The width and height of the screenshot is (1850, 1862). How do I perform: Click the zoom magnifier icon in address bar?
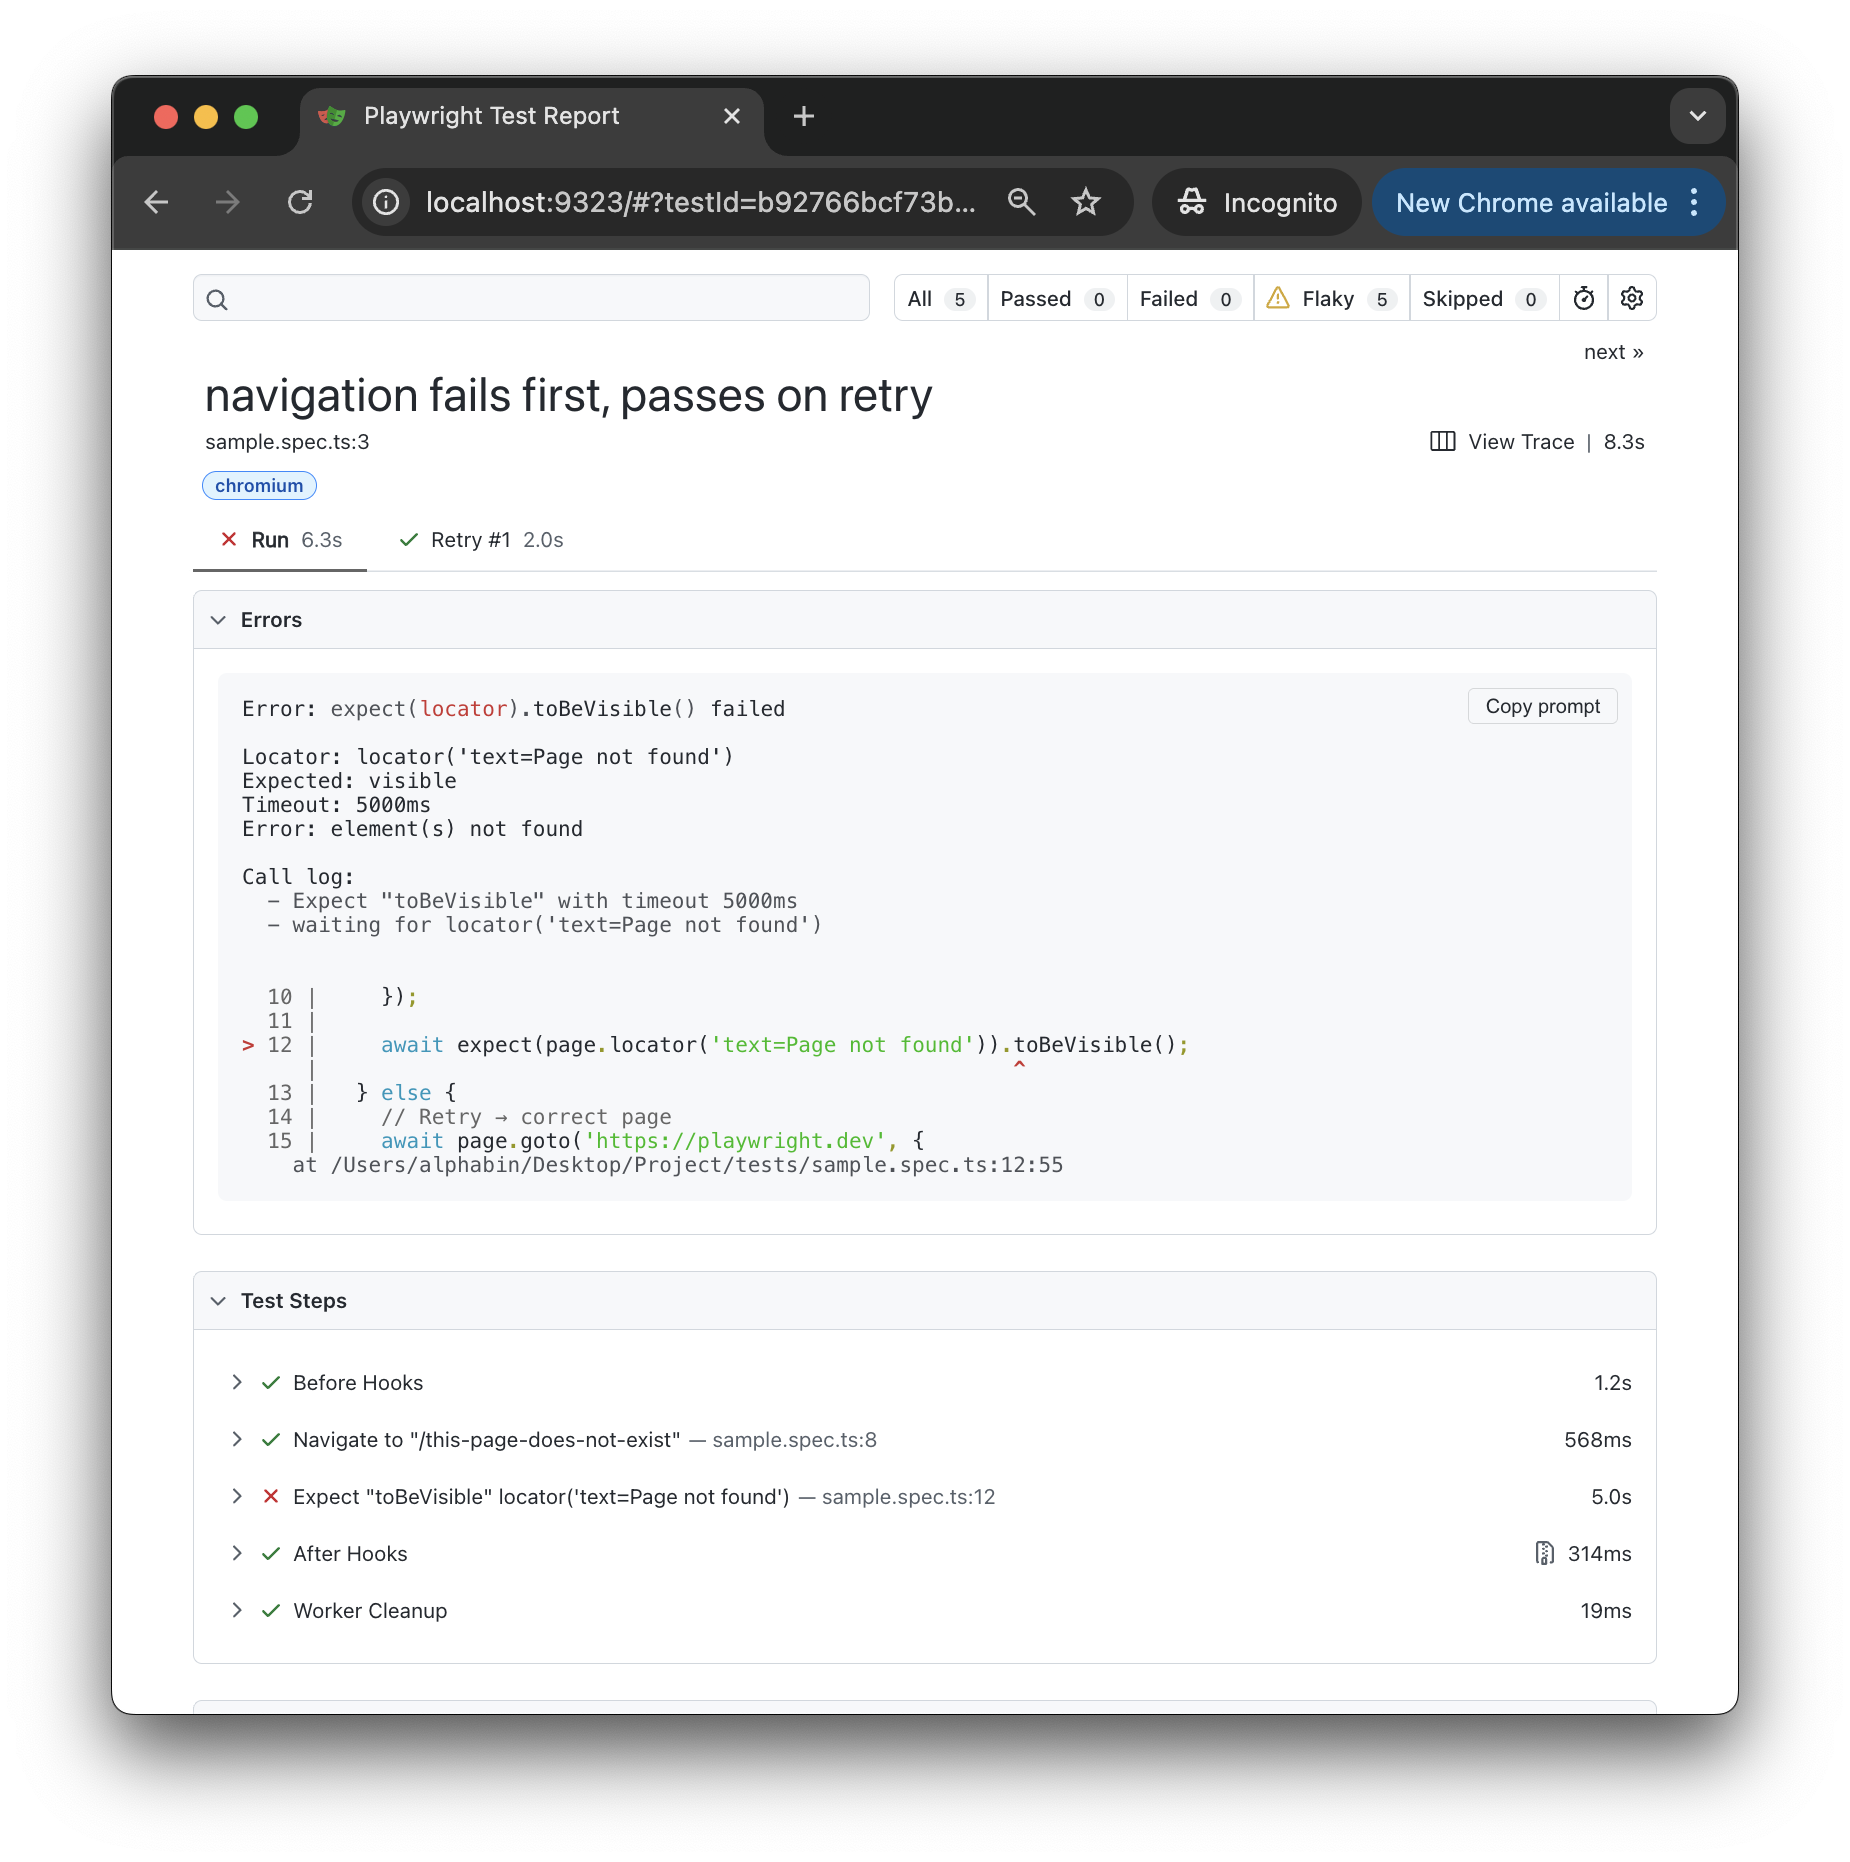coord(1021,203)
